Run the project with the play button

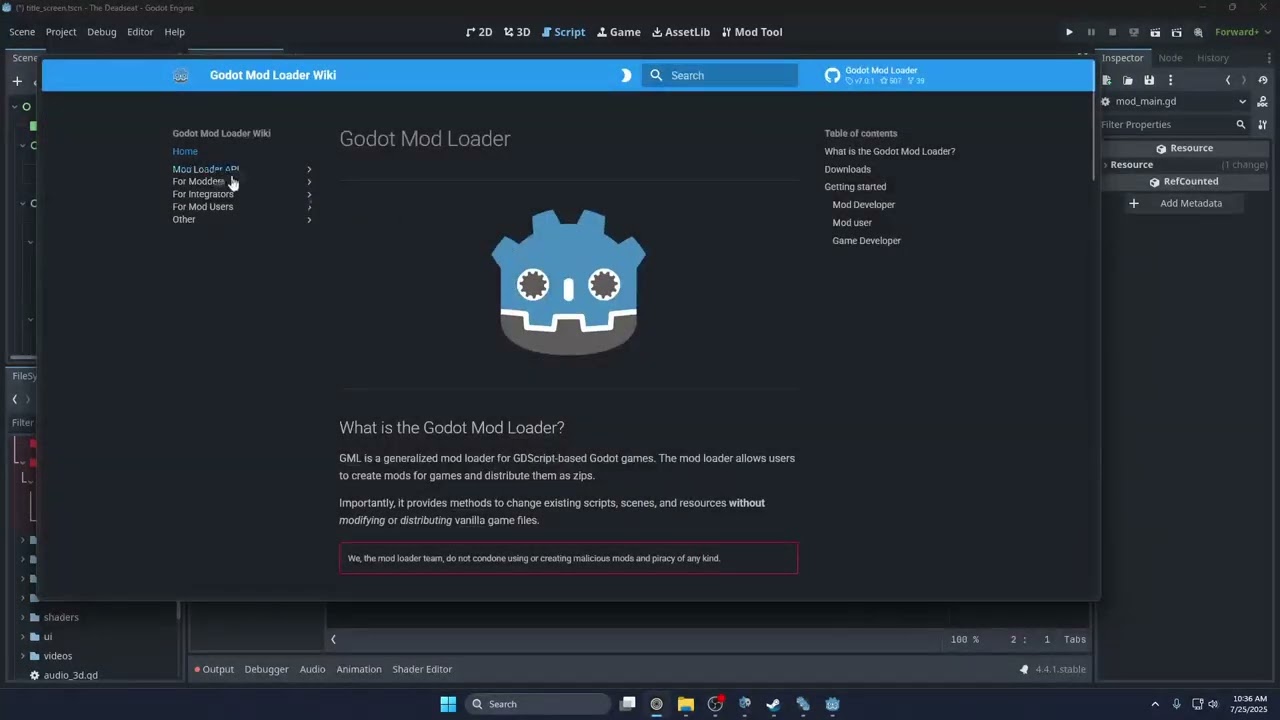pyautogui.click(x=1069, y=32)
